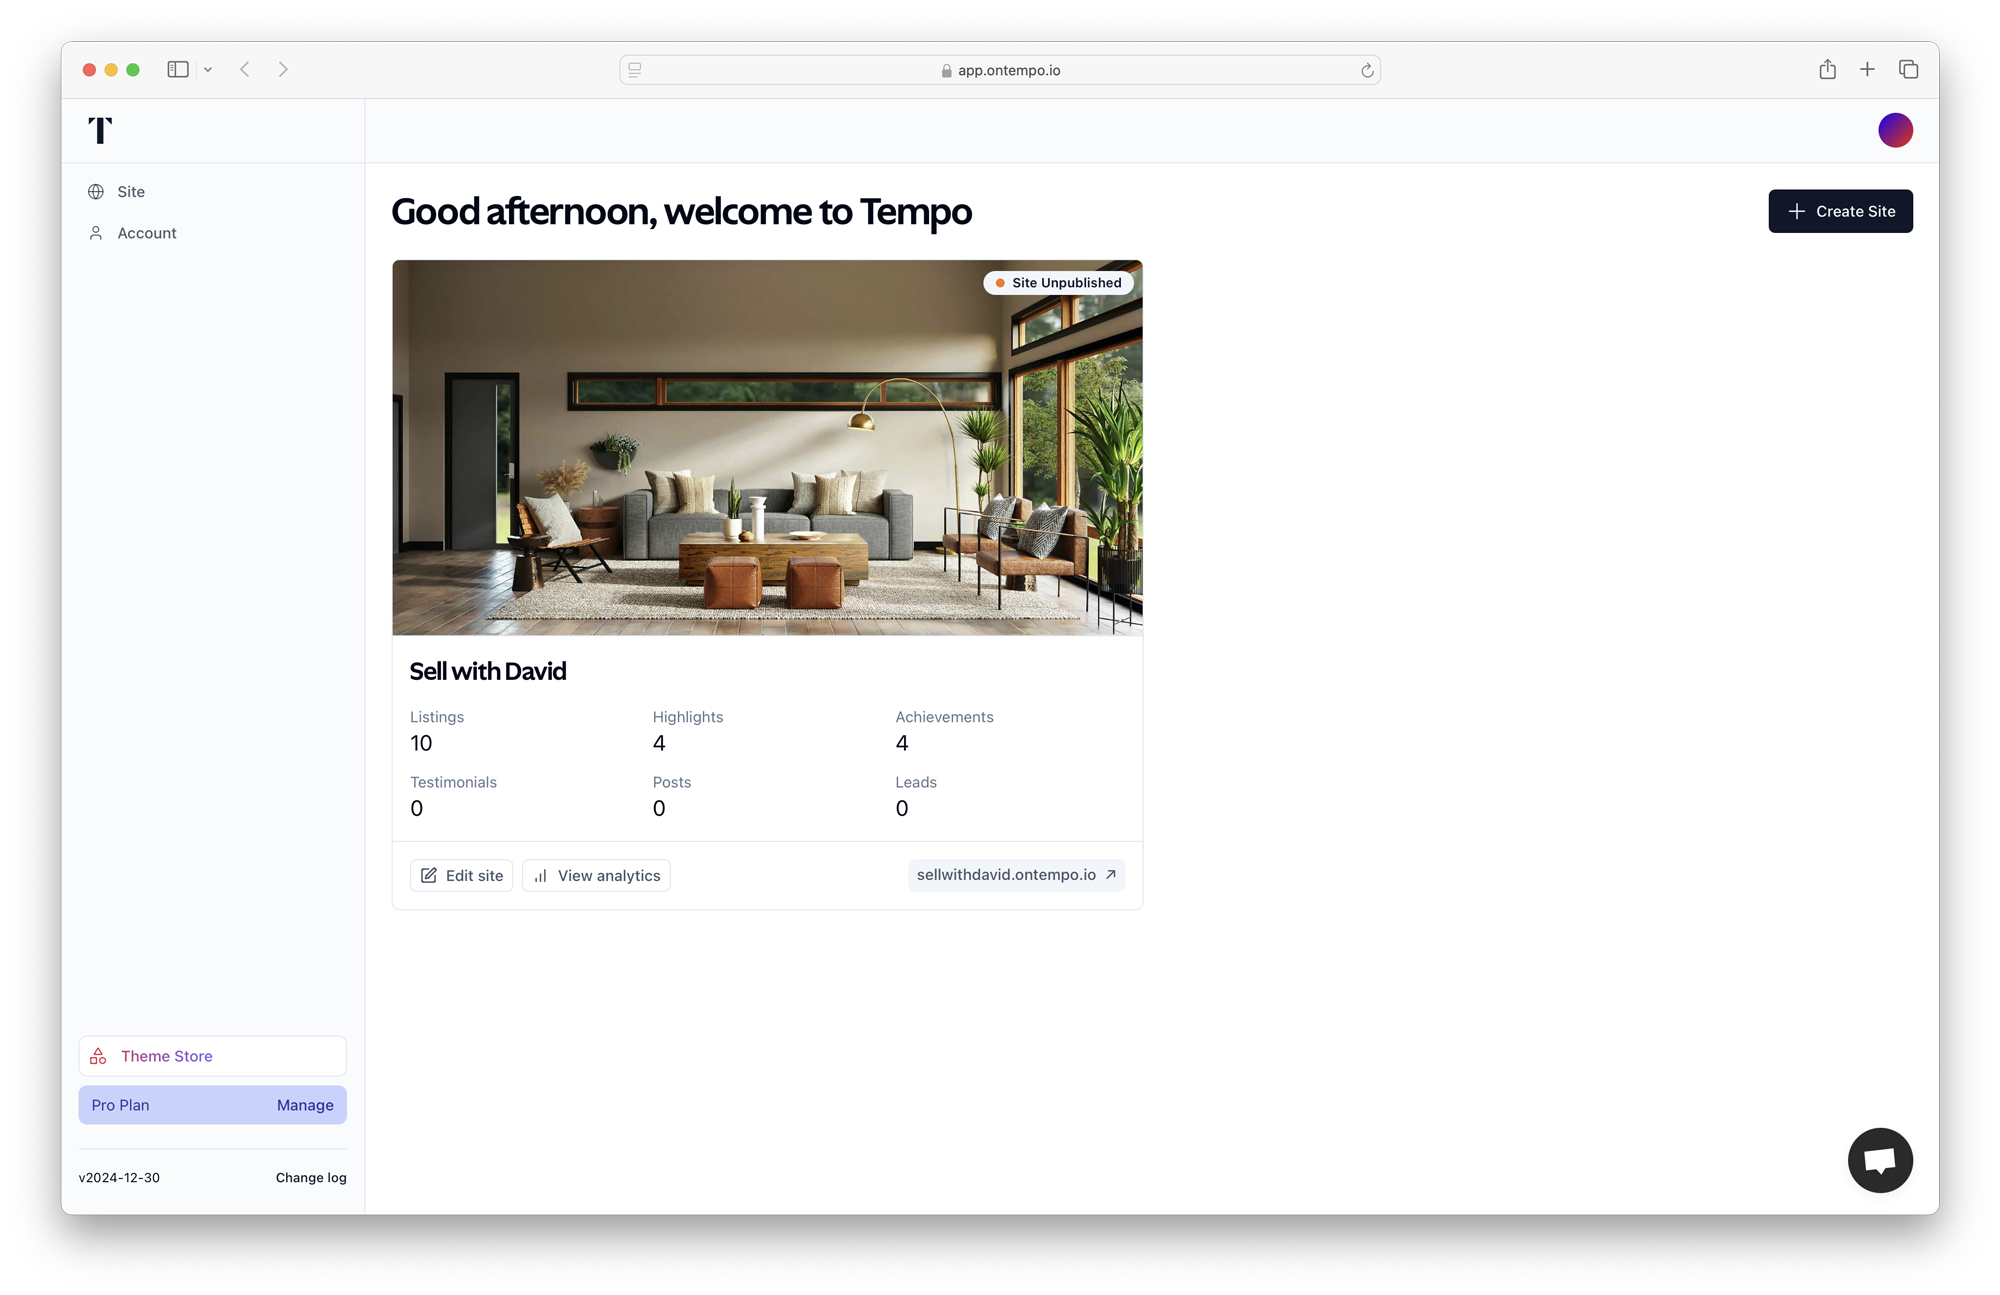This screenshot has width=2000, height=1295.
Task: Click the Pro Plan label
Action: 120,1105
